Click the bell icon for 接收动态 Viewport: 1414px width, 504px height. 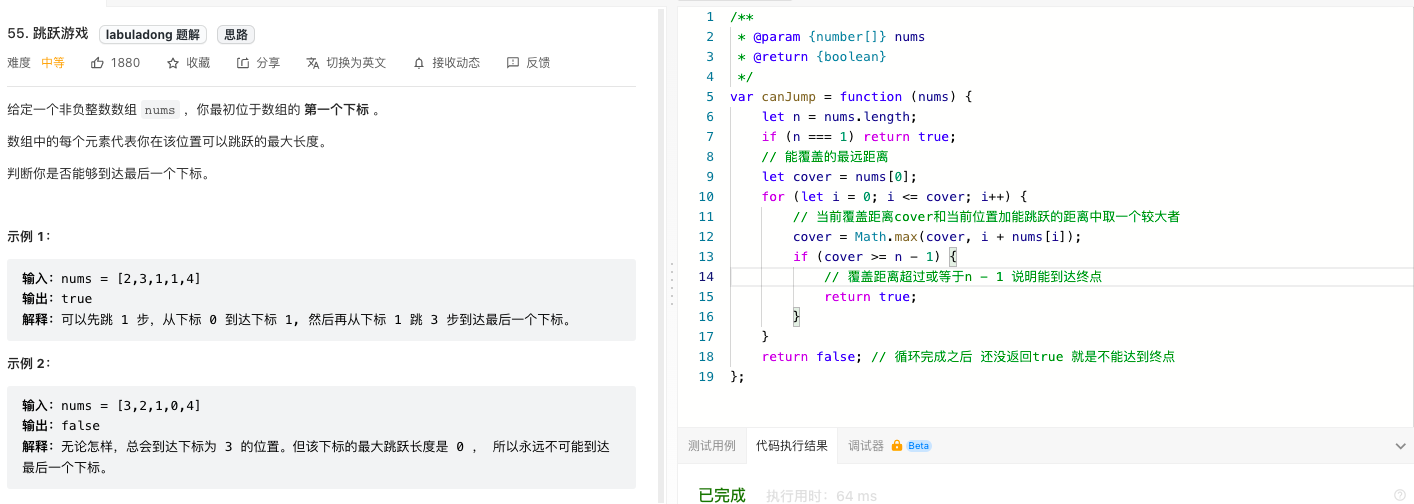pos(419,63)
